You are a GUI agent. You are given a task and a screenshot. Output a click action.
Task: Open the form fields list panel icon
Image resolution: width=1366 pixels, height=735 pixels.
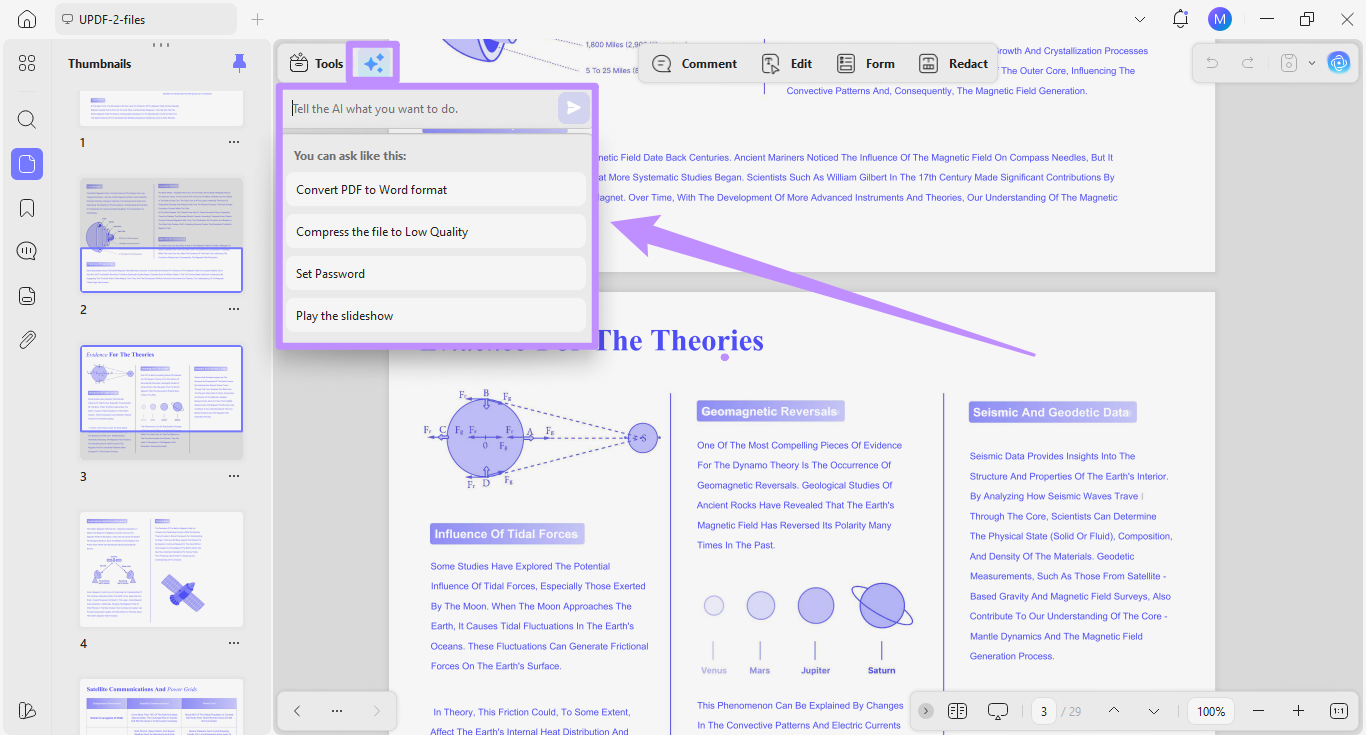(27, 295)
